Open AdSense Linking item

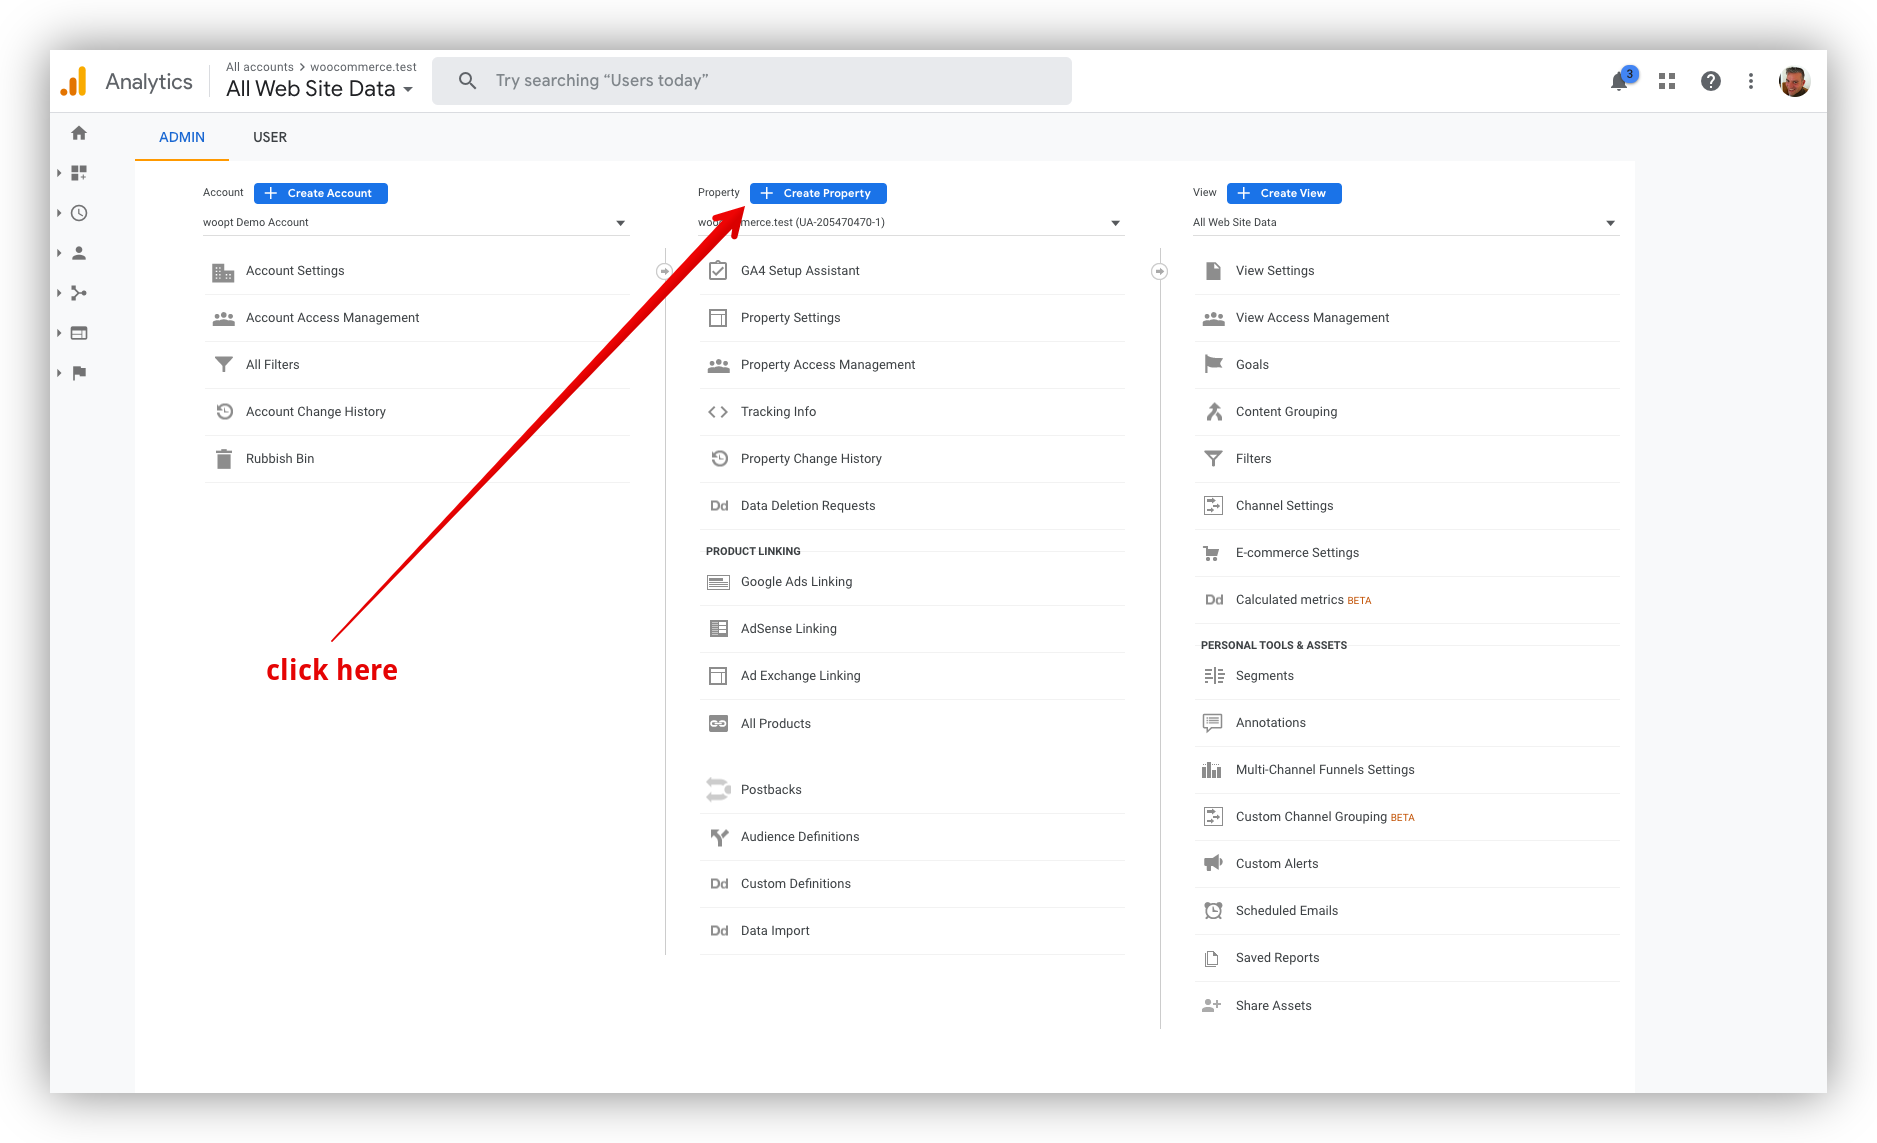point(912,629)
